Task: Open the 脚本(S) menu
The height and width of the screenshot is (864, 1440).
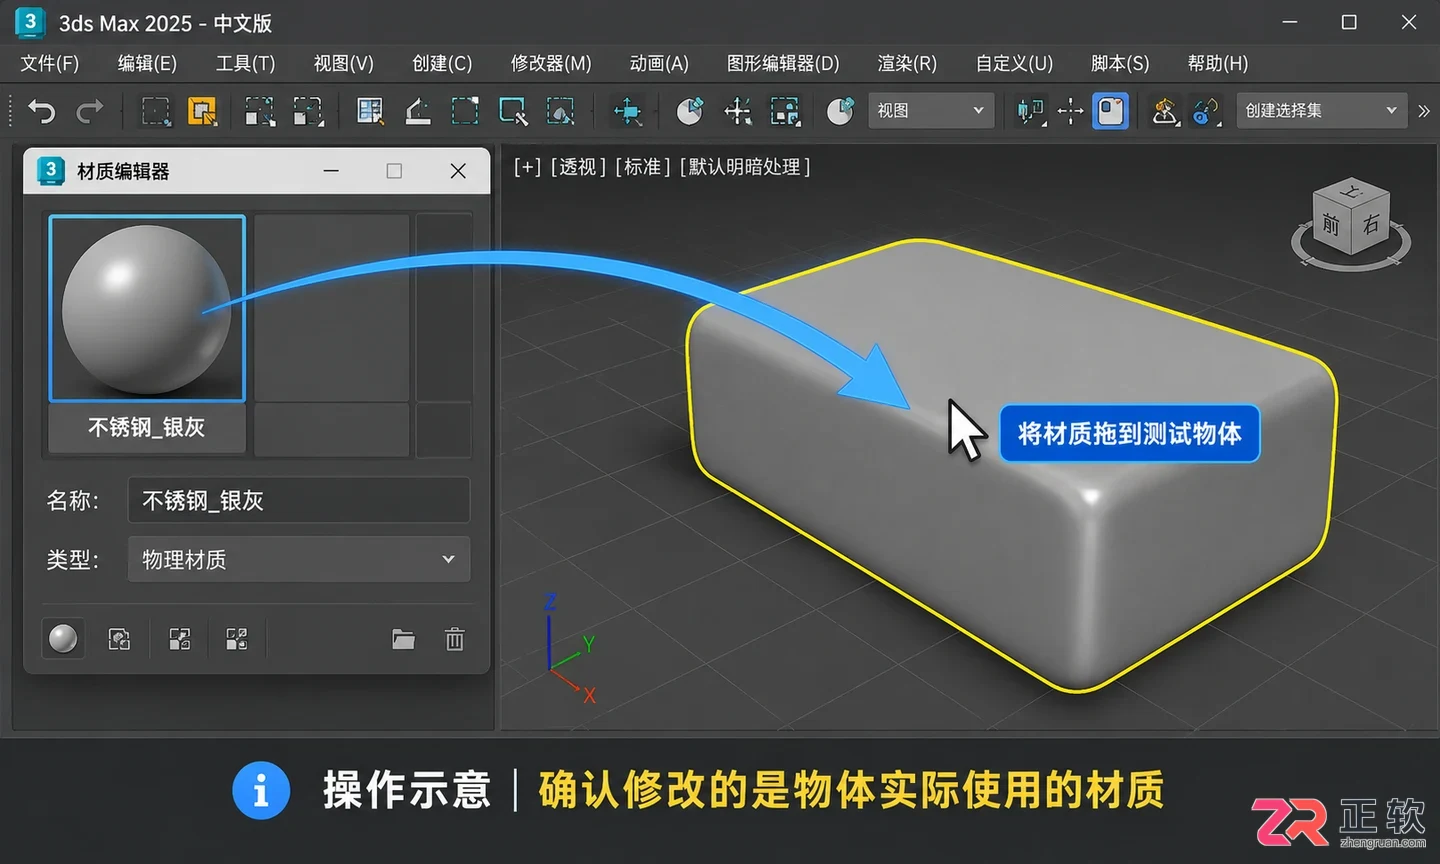Action: coord(1120,63)
